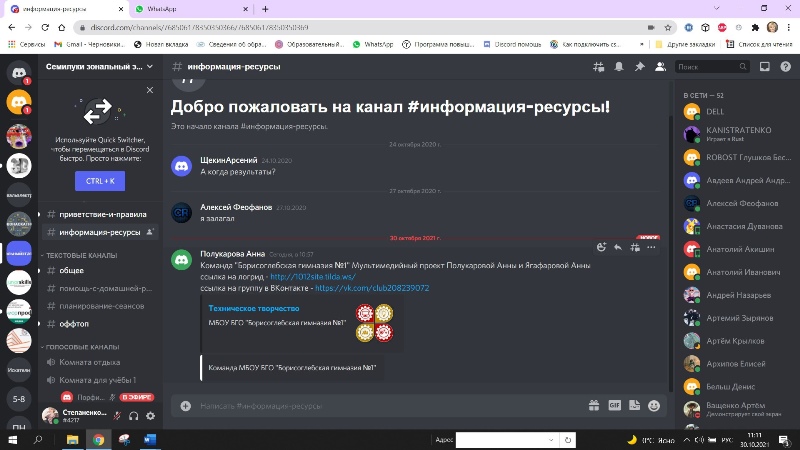Select the общее text channel
Viewport: 800px width, 450px height.
point(72,270)
